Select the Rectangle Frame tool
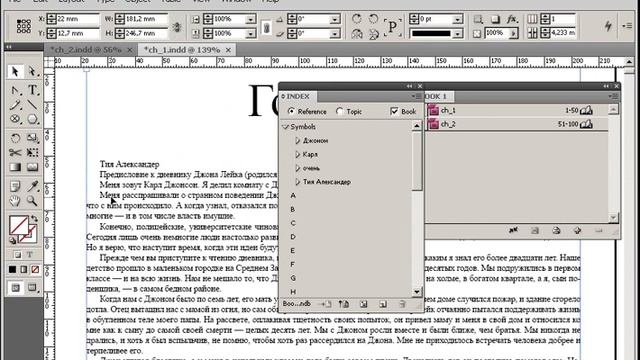Viewport: 640px width, 360px height. pyautogui.click(x=15, y=119)
